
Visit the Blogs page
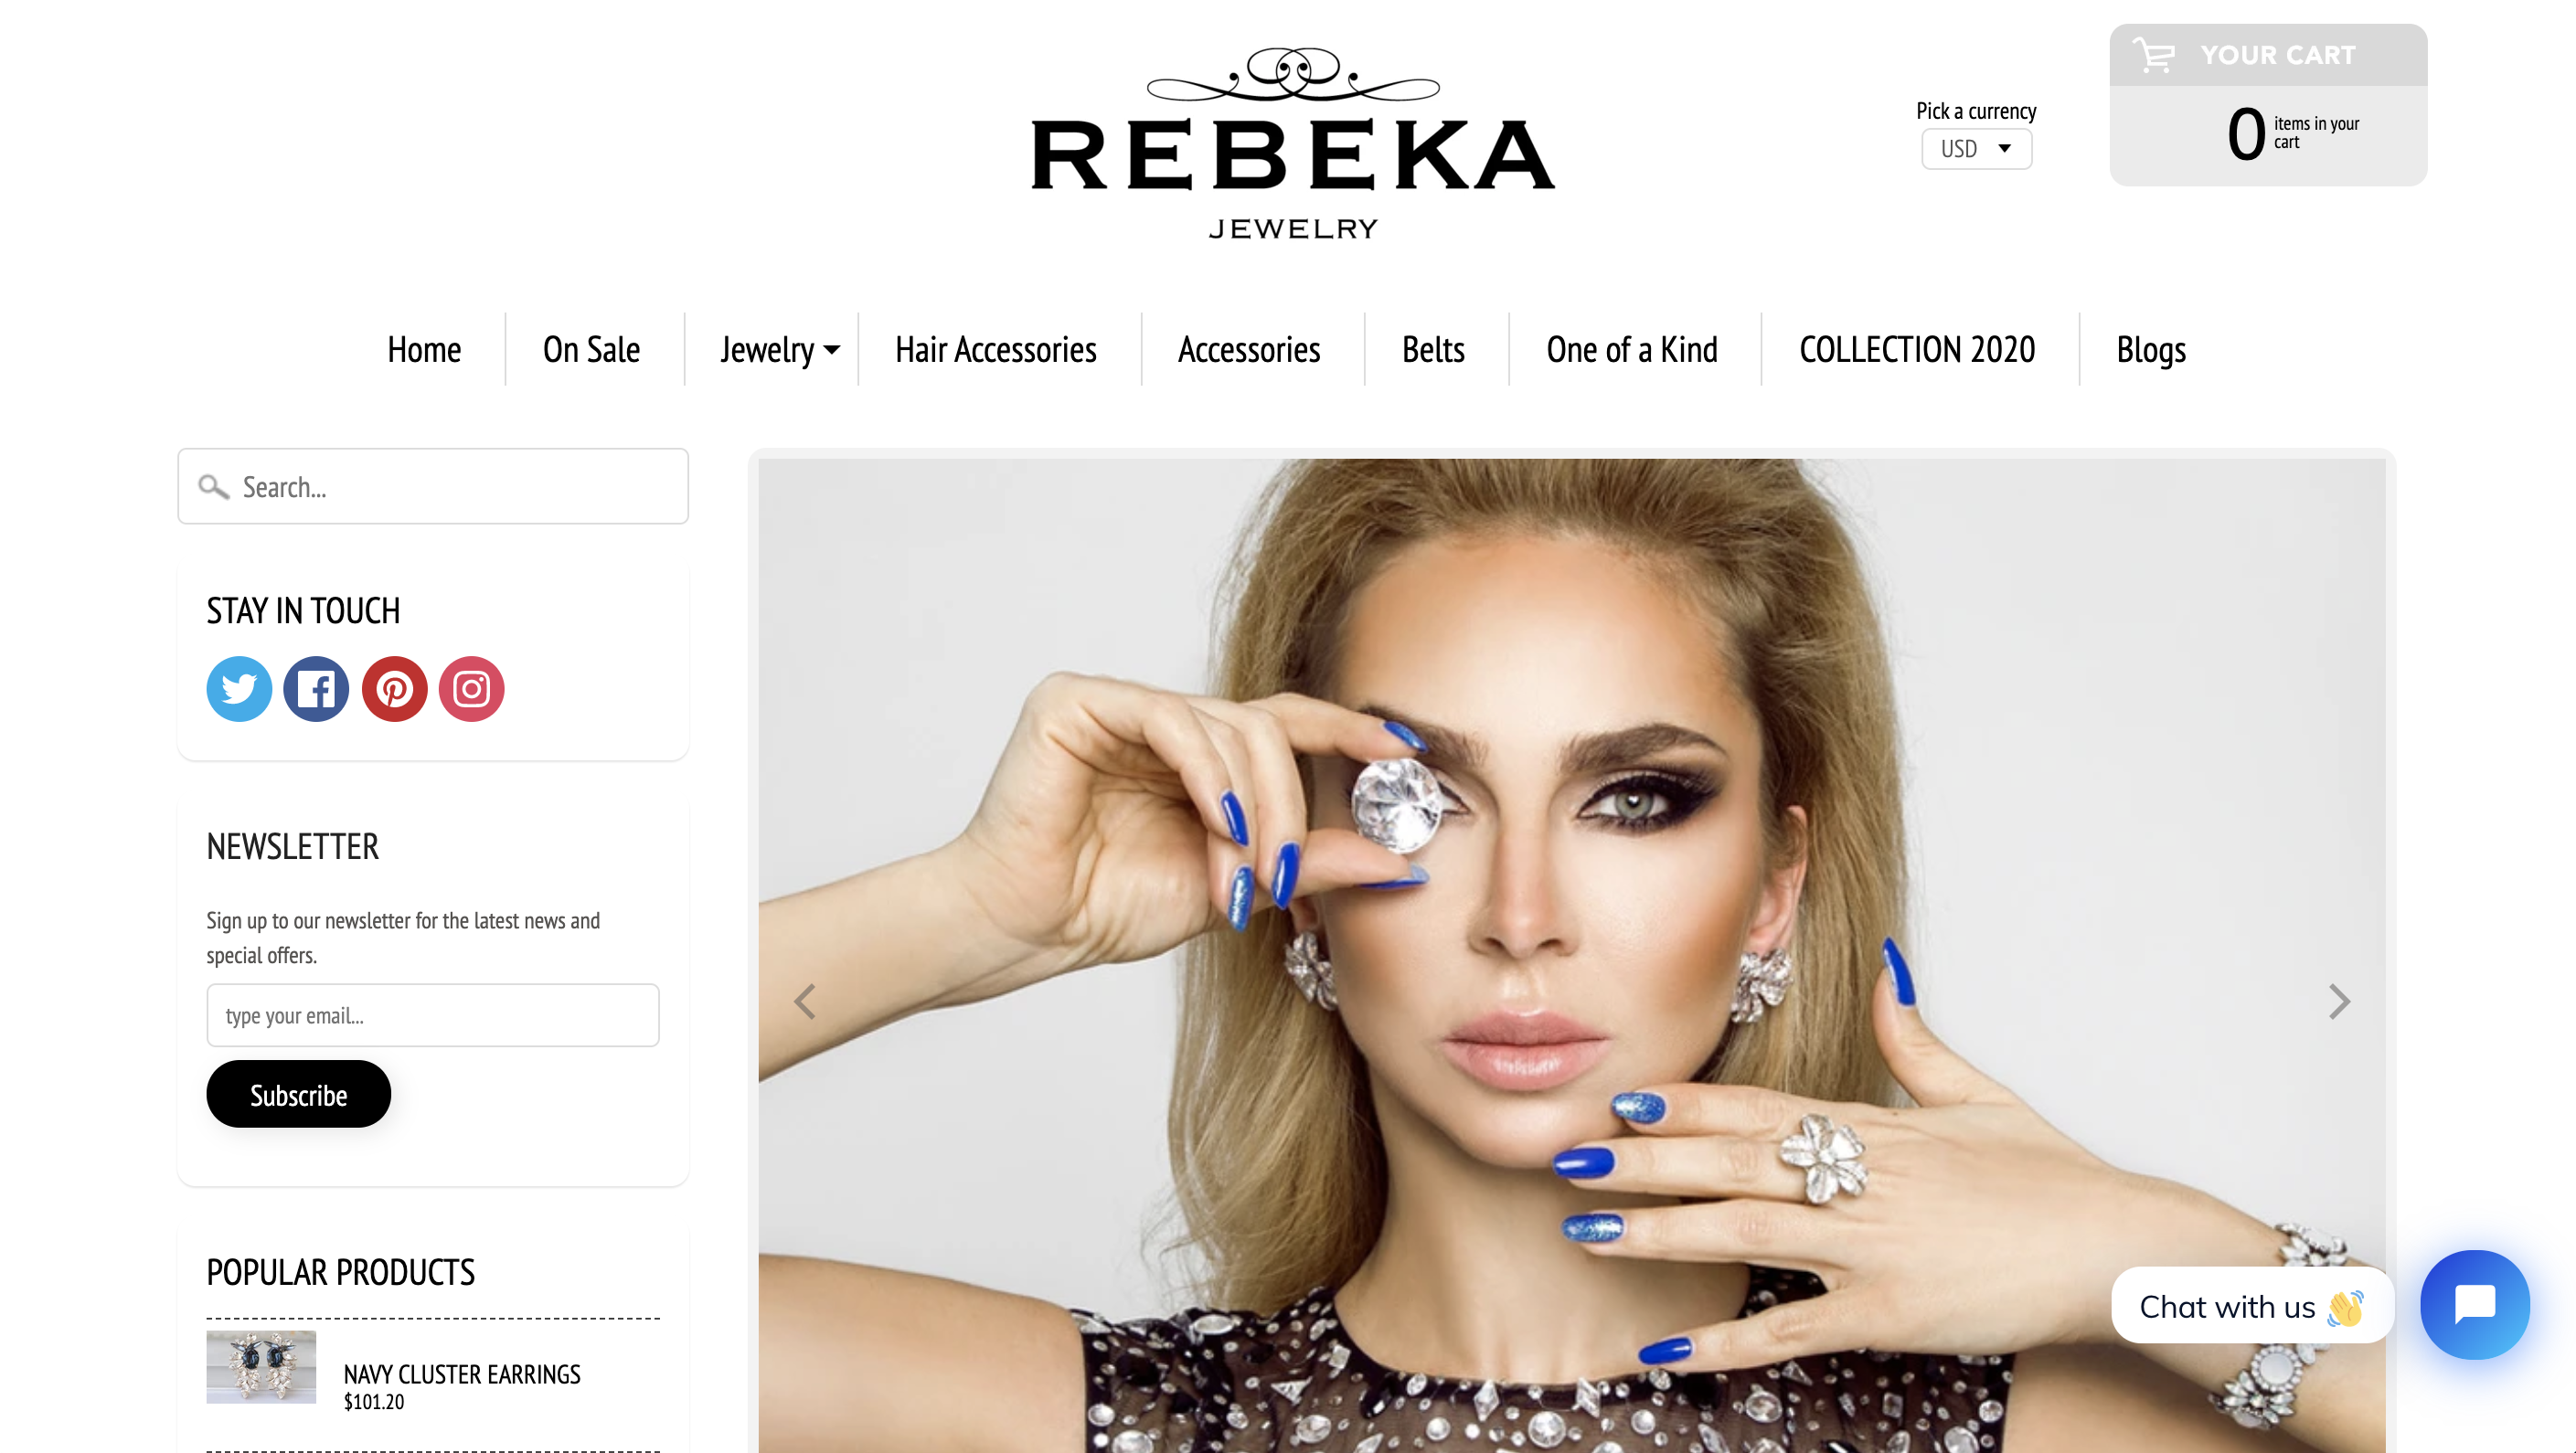point(2151,350)
